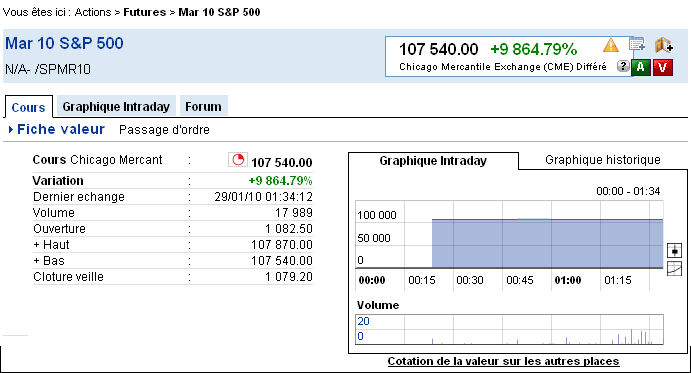Switch chart to candlestick display icon

pos(675,250)
